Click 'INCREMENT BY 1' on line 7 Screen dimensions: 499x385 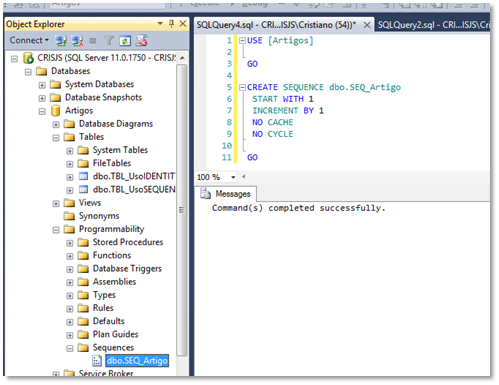(288, 111)
